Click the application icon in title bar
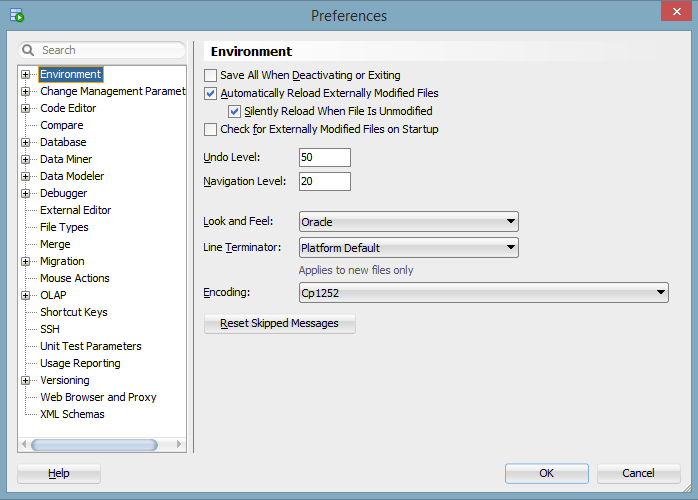This screenshot has width=698, height=500. pyautogui.click(x=15, y=15)
